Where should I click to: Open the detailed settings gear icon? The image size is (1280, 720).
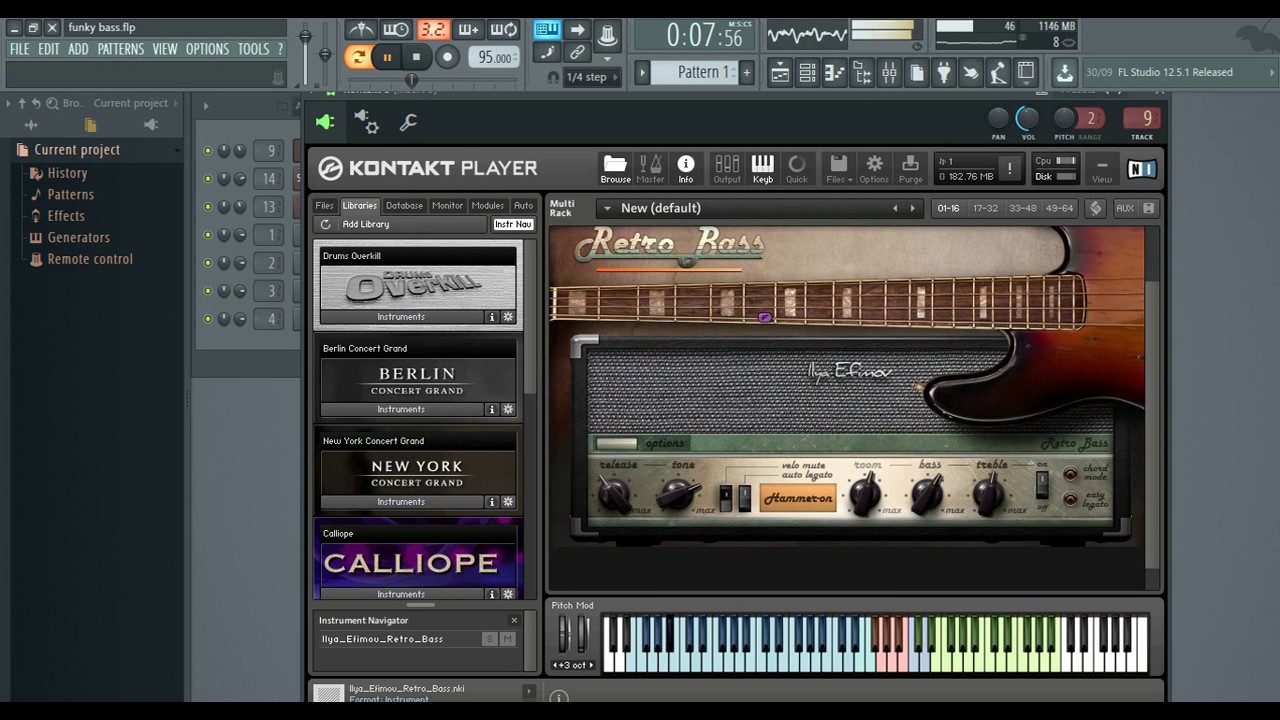[x=366, y=122]
